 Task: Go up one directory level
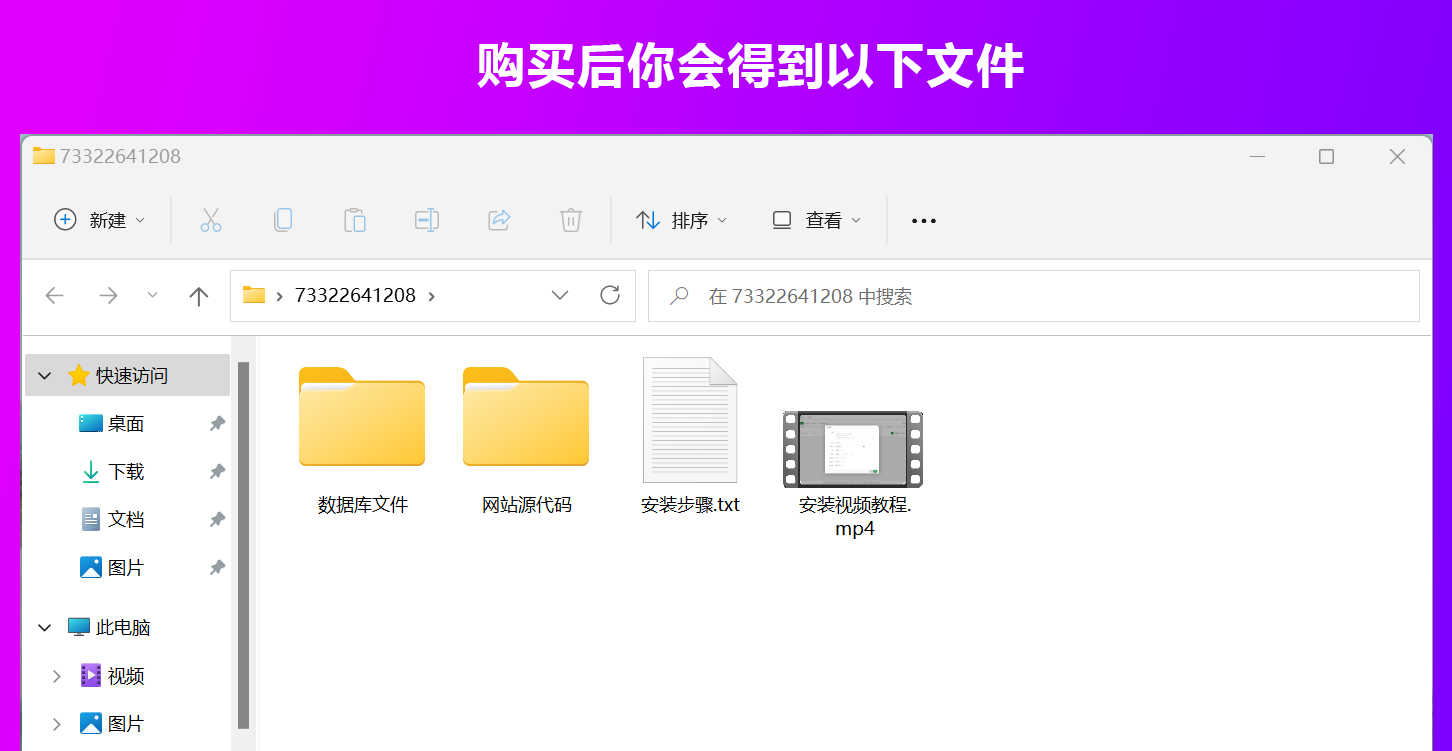pyautogui.click(x=199, y=296)
